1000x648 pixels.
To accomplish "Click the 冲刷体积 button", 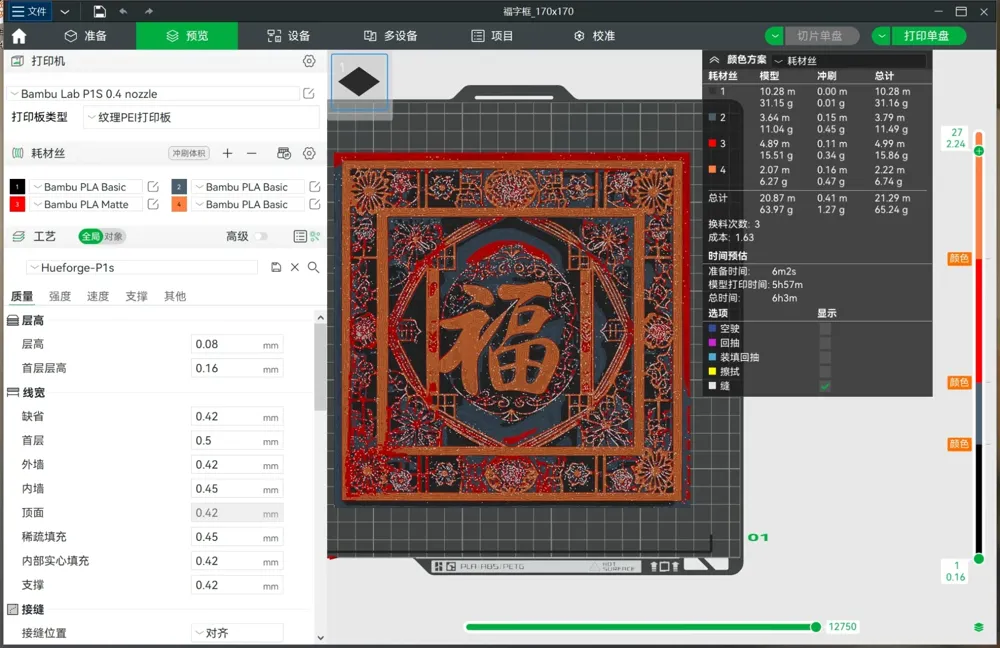I will pyautogui.click(x=189, y=153).
